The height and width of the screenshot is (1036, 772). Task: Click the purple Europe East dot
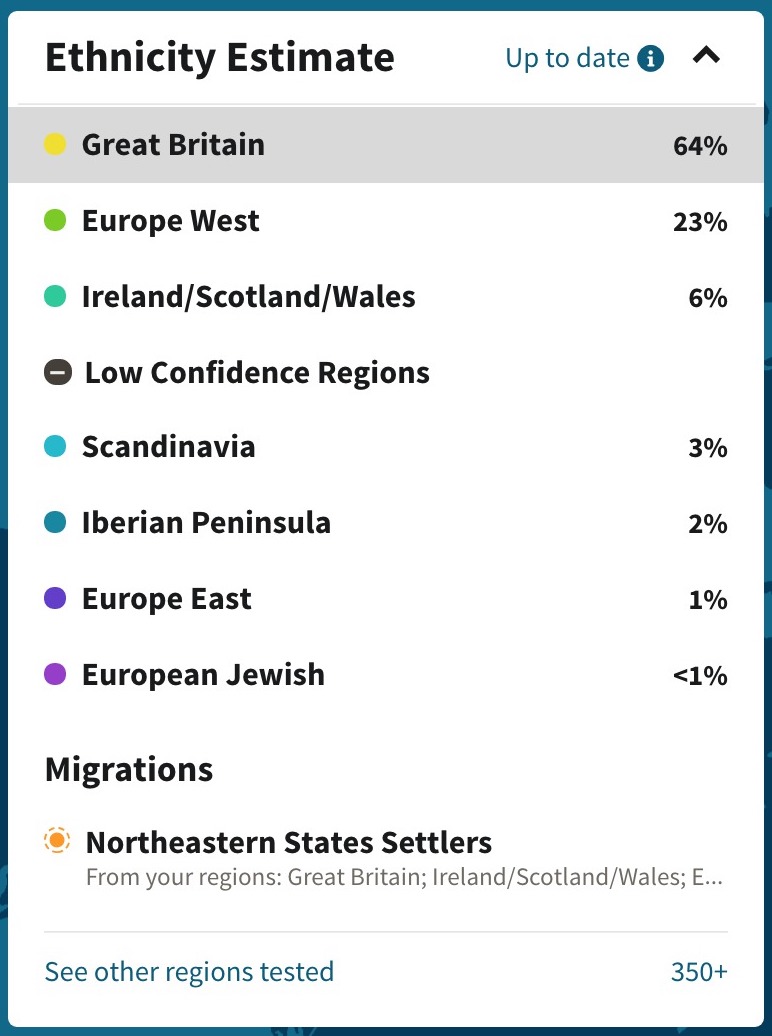55,599
